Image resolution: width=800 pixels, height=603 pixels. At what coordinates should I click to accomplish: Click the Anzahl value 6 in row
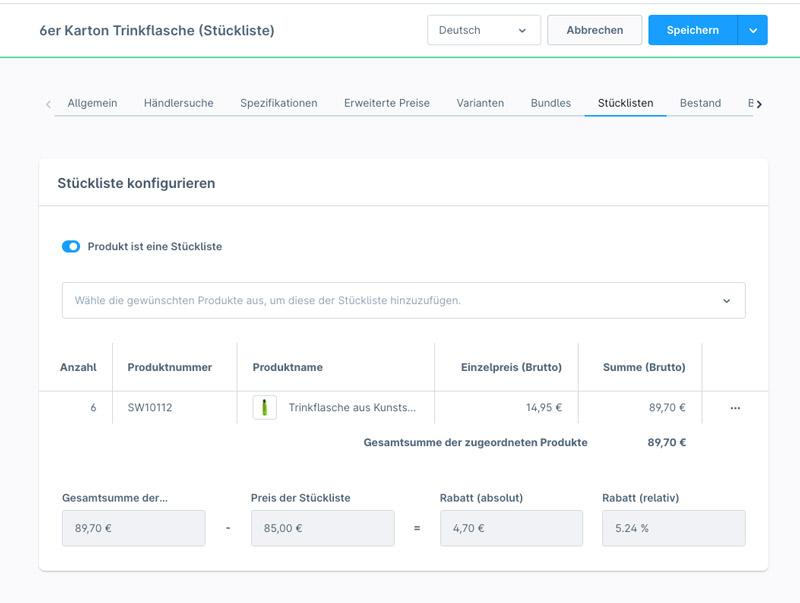(93, 408)
